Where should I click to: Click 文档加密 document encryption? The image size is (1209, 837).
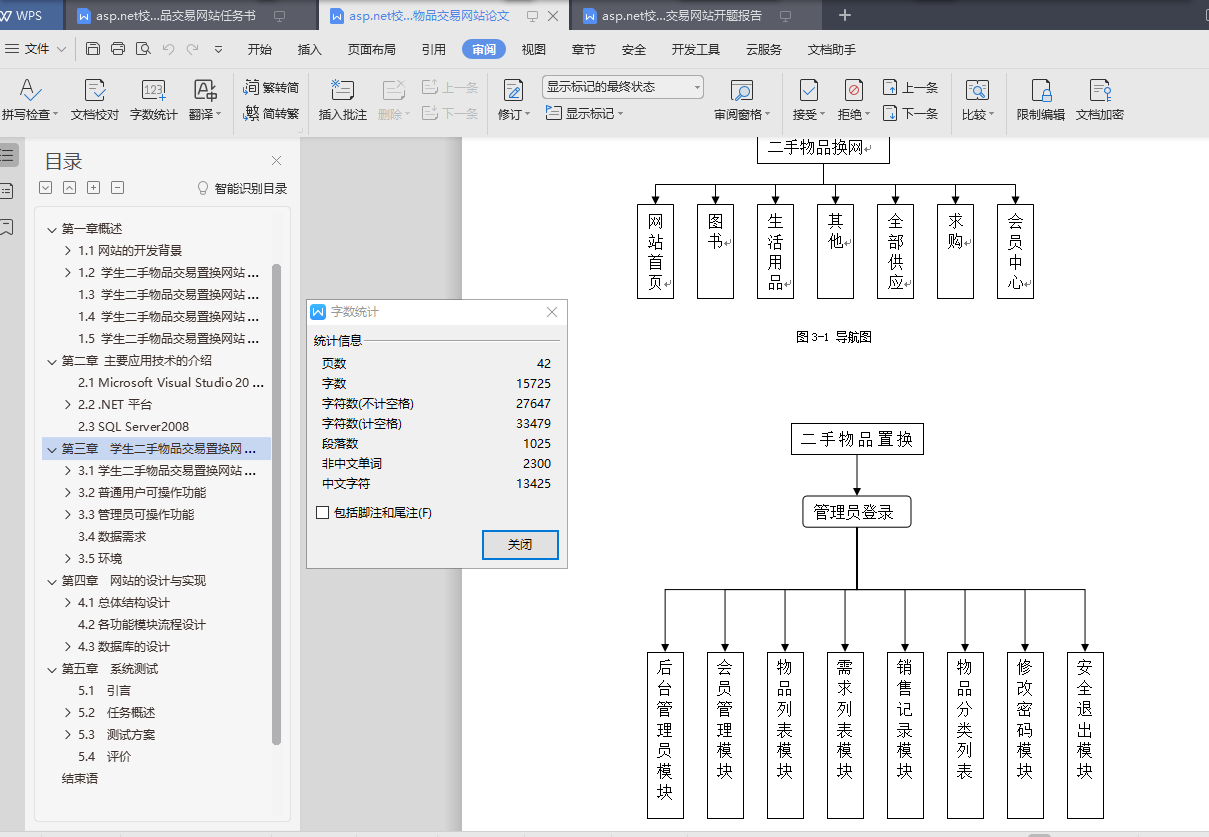point(1100,101)
